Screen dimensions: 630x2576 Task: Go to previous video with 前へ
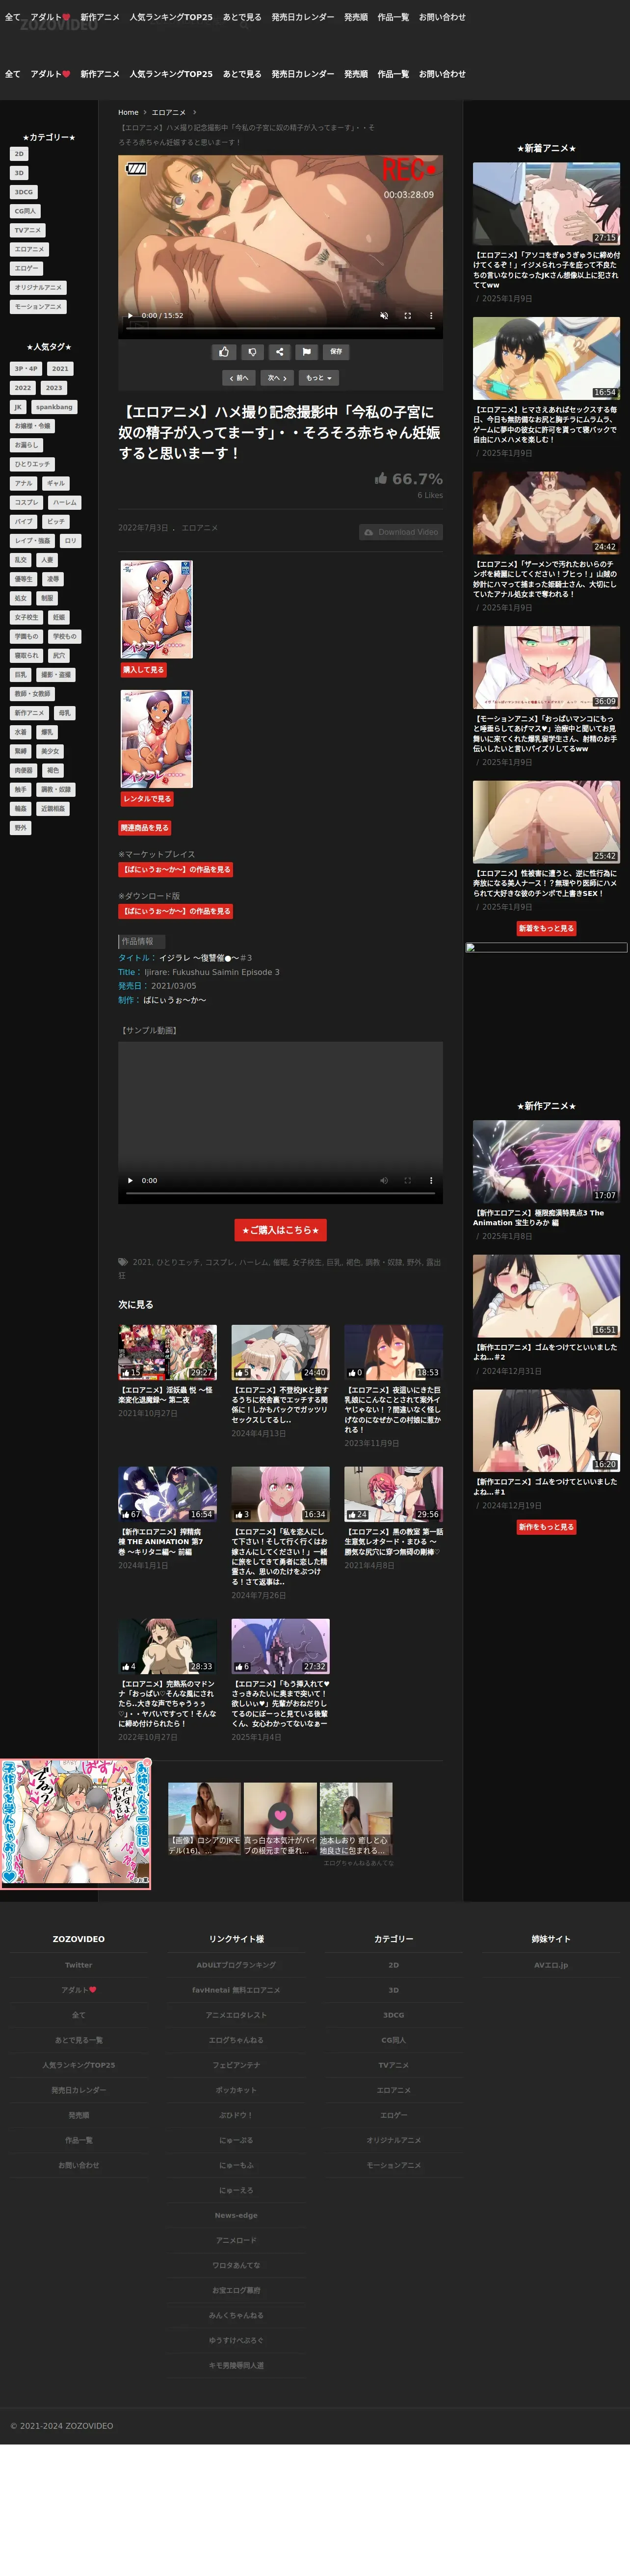tap(239, 378)
